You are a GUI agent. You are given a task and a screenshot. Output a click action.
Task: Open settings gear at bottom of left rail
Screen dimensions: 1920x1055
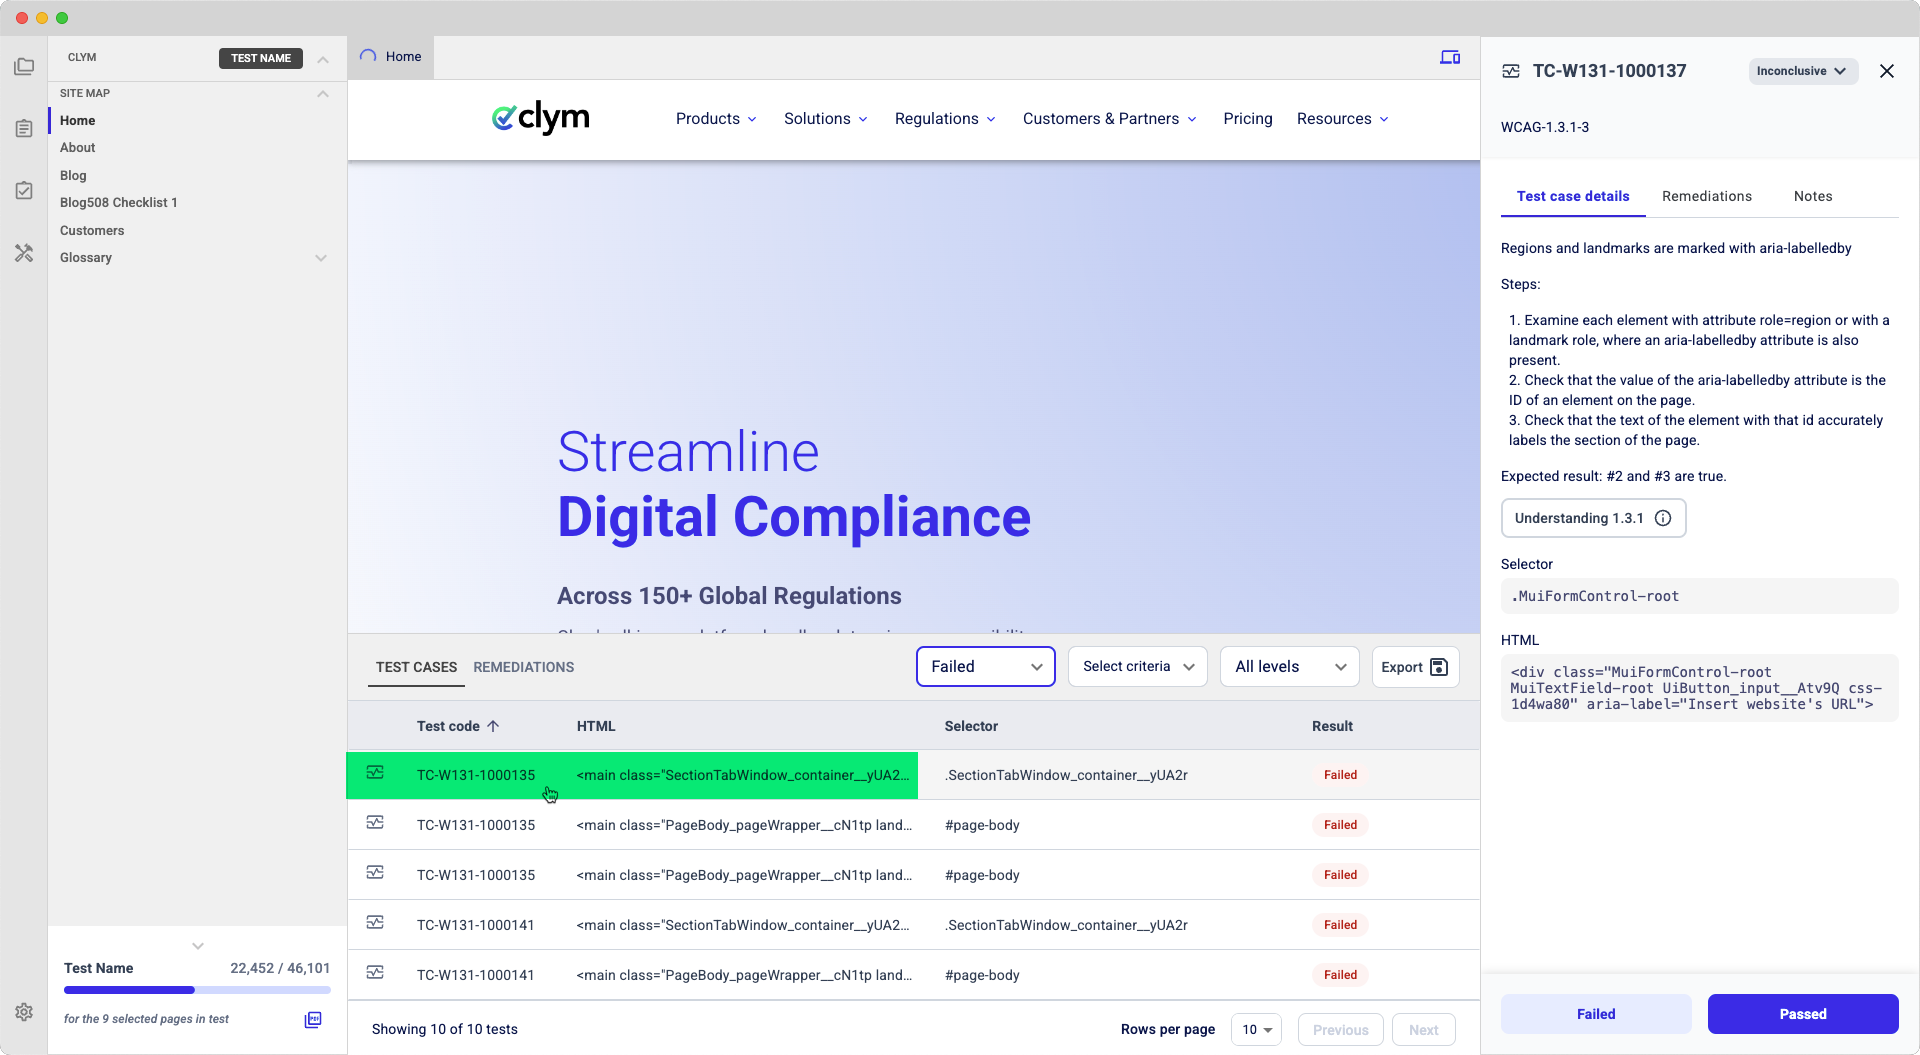[24, 1012]
